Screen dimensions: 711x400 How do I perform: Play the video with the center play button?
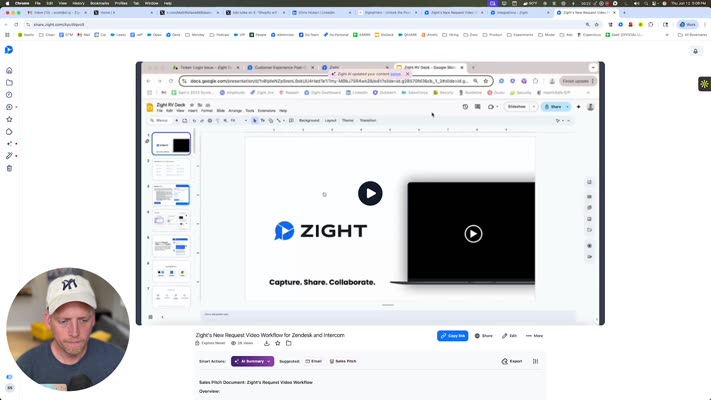click(x=370, y=194)
